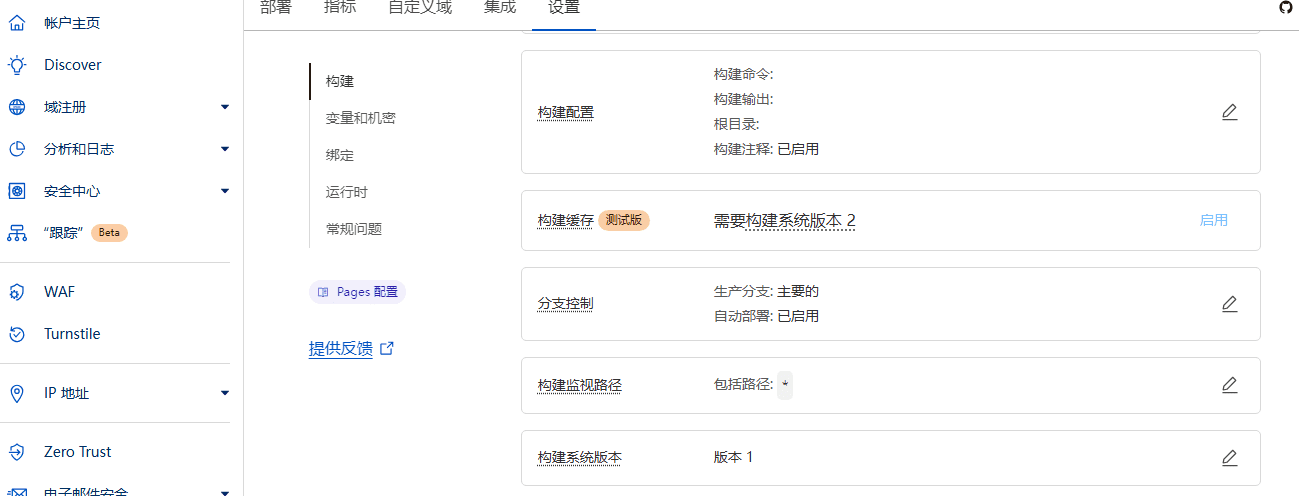
Task: Click the 构建系统版本 2 dotted link
Action: pyautogui.click(x=800, y=221)
